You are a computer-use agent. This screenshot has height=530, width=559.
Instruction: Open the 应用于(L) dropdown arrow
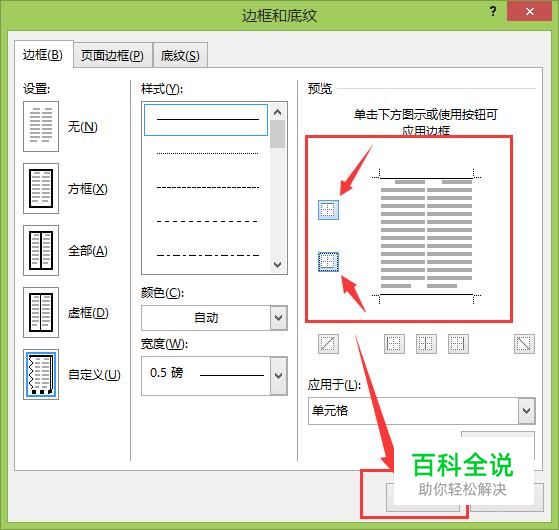click(527, 411)
